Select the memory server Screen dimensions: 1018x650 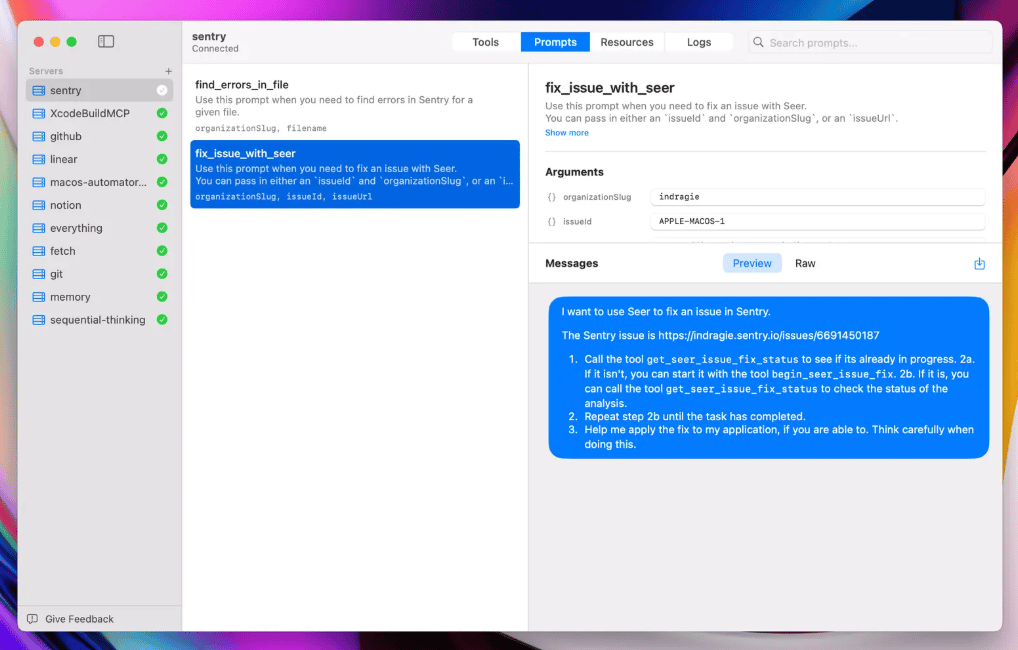pos(99,297)
